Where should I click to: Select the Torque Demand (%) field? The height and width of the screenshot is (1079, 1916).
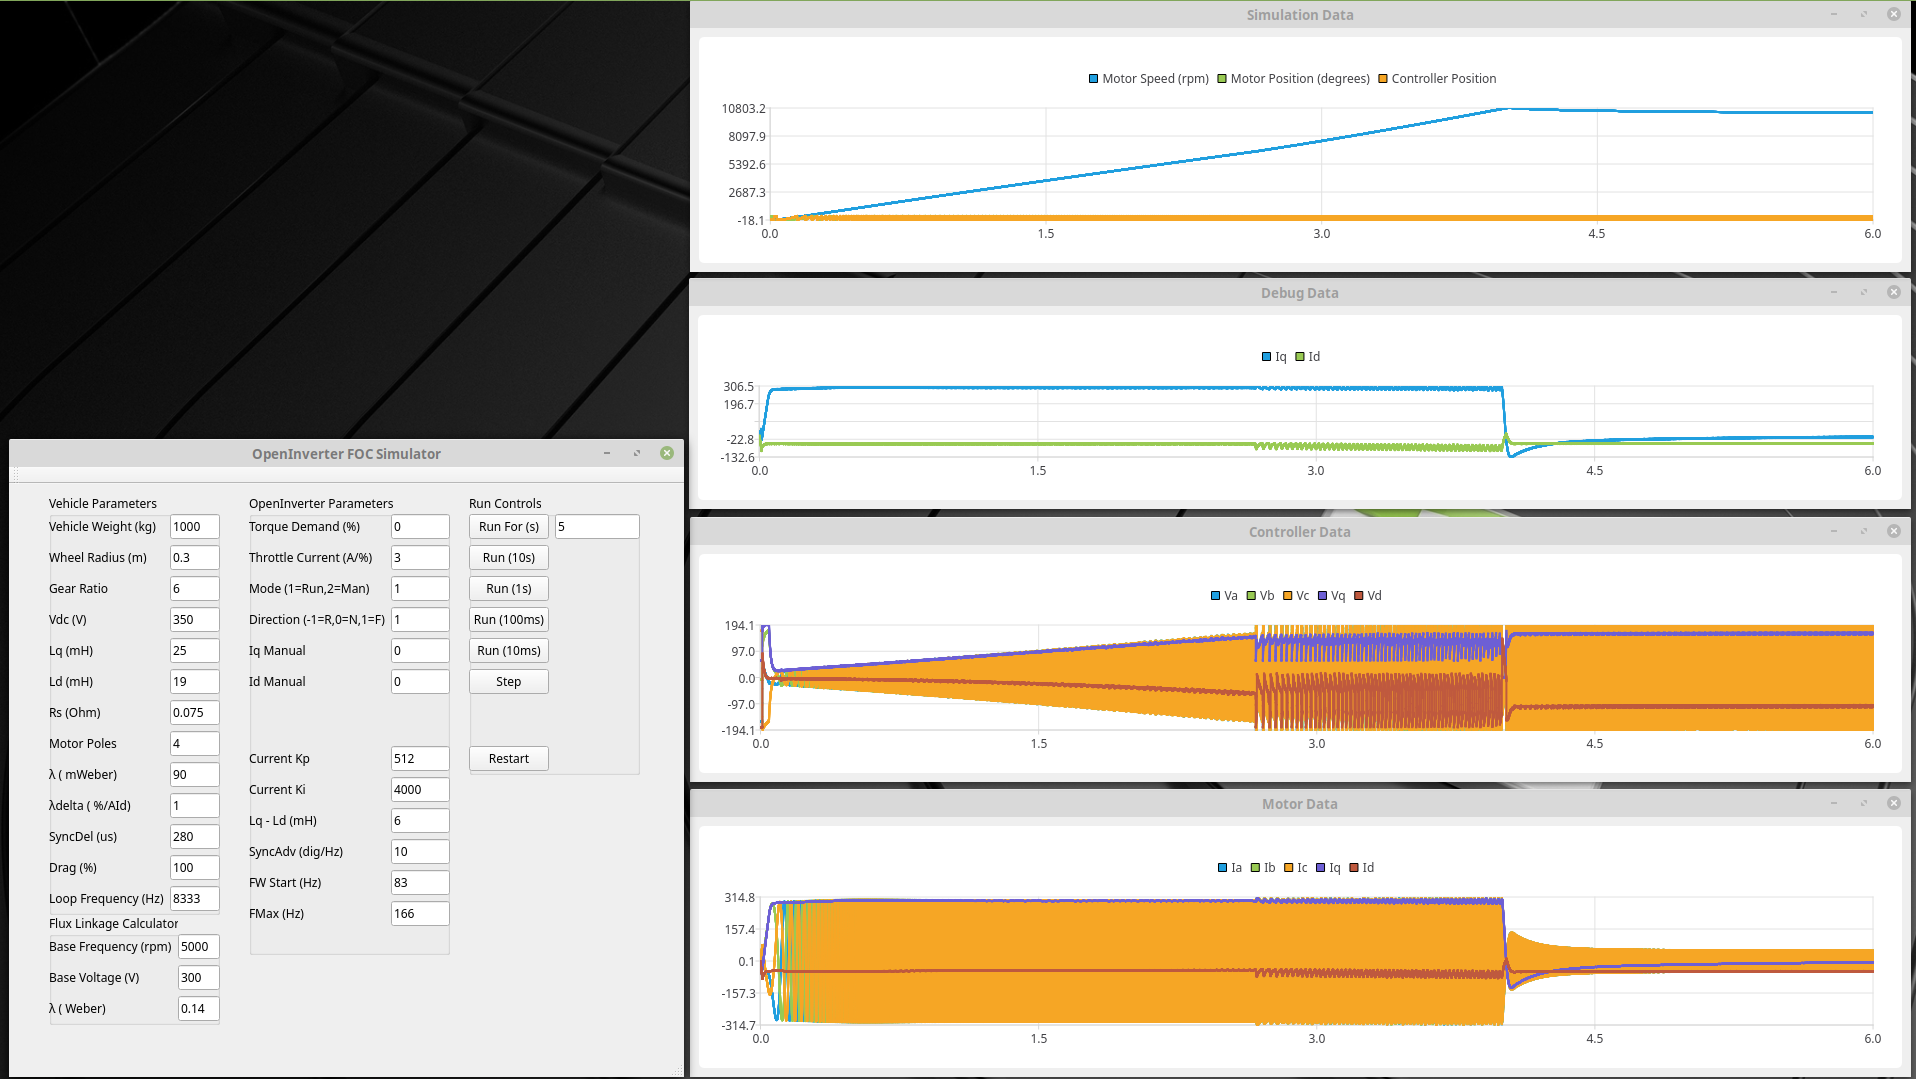click(419, 527)
